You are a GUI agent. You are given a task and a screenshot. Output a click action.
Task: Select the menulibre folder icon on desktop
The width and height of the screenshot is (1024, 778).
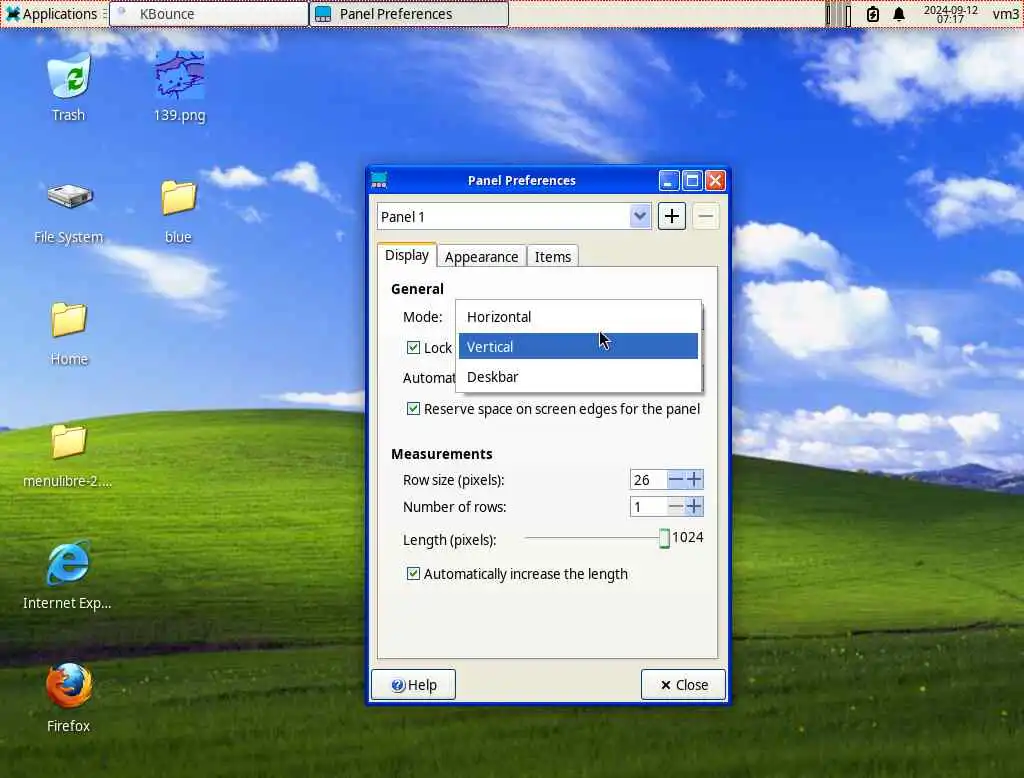68,456
